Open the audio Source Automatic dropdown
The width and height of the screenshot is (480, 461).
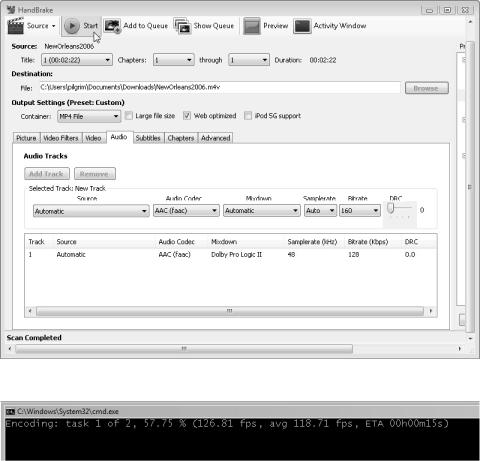click(91, 211)
